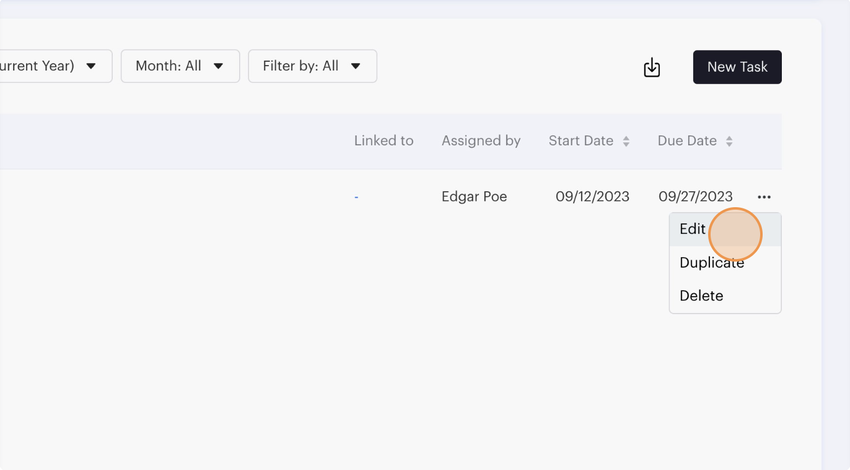The width and height of the screenshot is (850, 470).
Task: Open the Month: All dropdown
Action: (180, 66)
